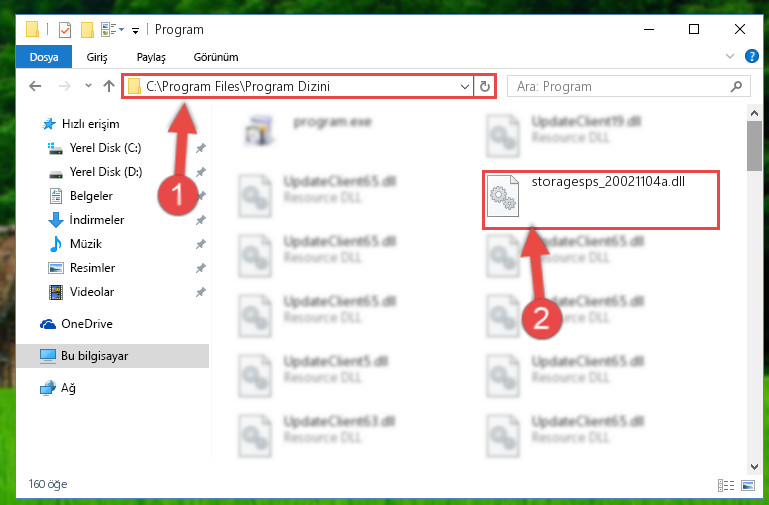The height and width of the screenshot is (505, 769).
Task: Switch to details view layout icon
Action: (x=726, y=485)
